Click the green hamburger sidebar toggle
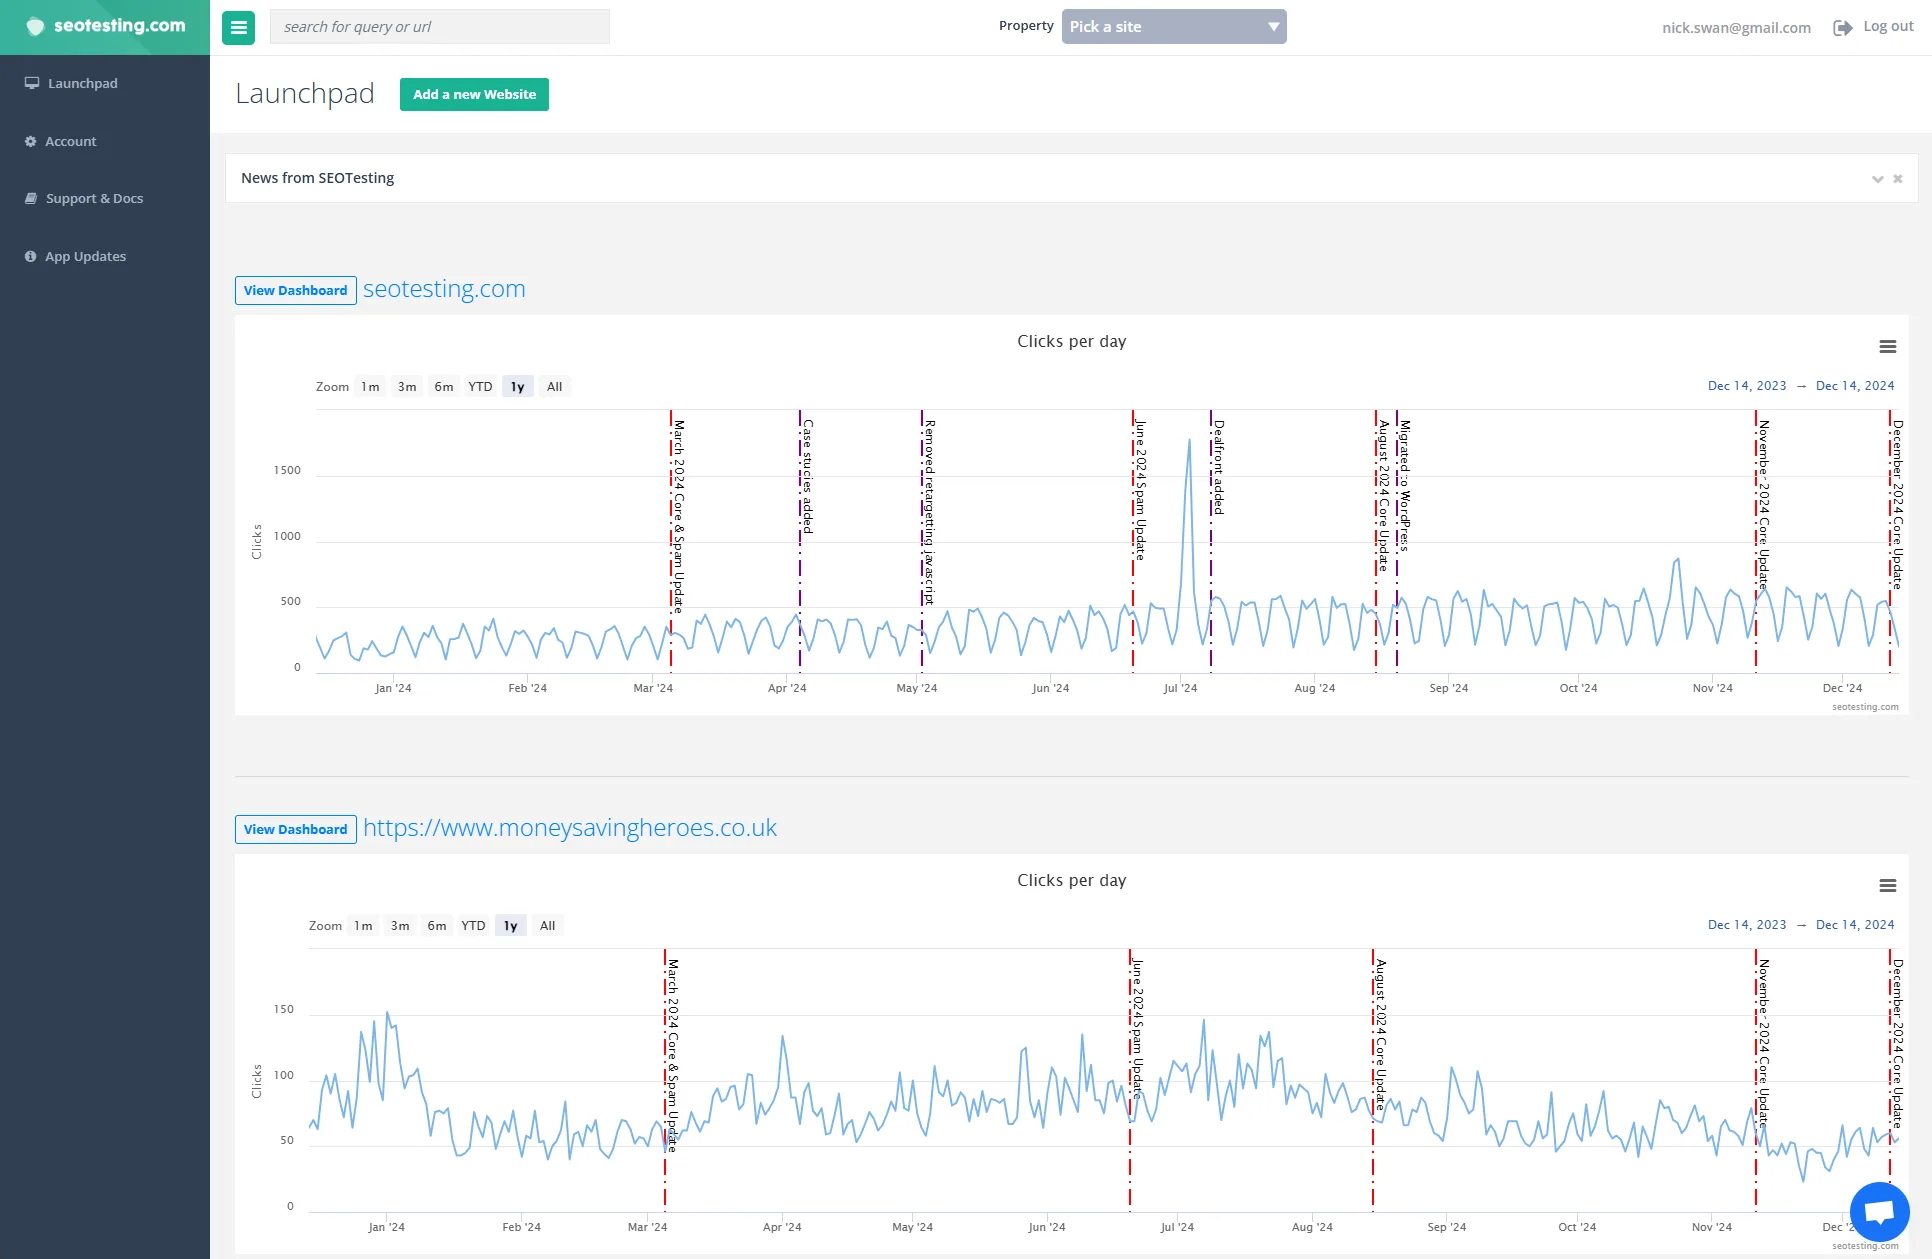1932x1259 pixels. pyautogui.click(x=238, y=27)
